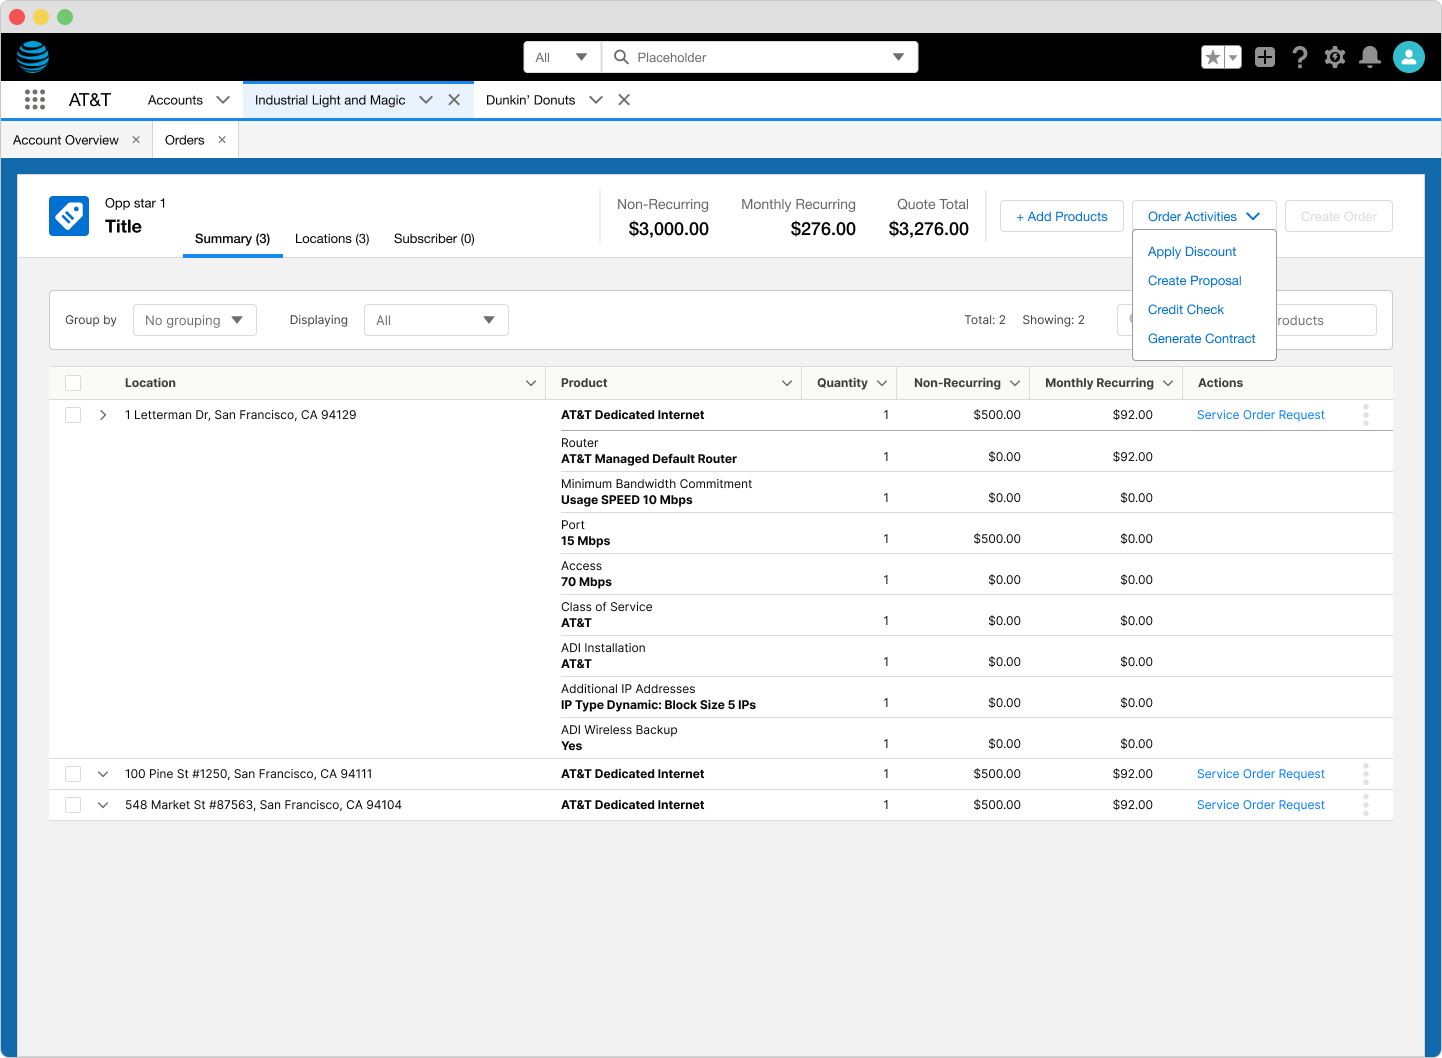Click the Add Products button

click(x=1062, y=216)
